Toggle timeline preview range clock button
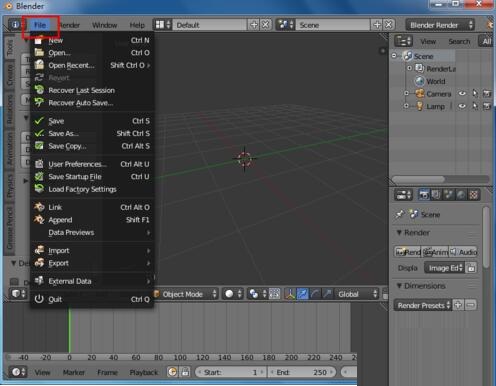496x386 pixels. pyautogui.click(x=172, y=372)
